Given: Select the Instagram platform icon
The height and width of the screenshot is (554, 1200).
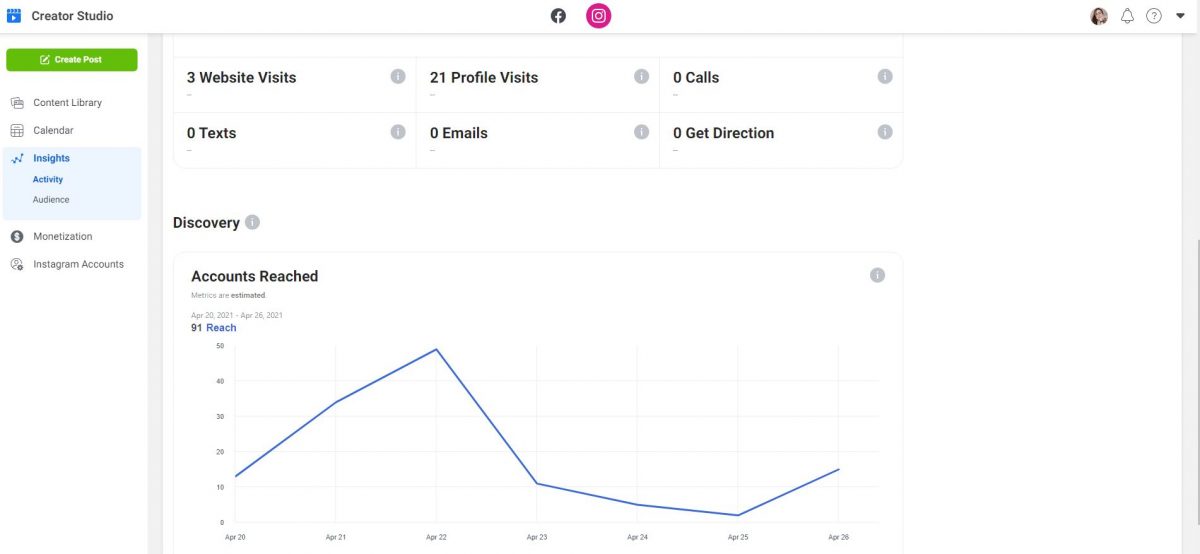Looking at the screenshot, I should point(598,16).
